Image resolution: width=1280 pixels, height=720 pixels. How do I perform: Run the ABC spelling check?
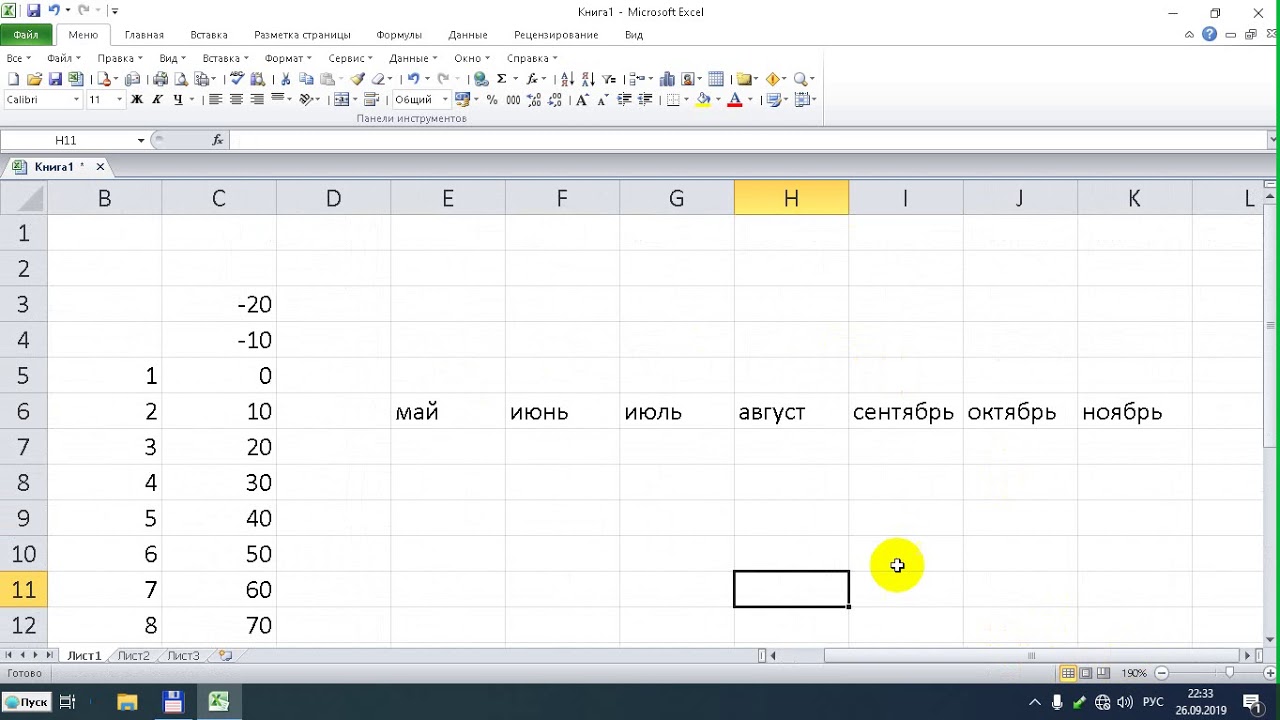click(x=237, y=79)
